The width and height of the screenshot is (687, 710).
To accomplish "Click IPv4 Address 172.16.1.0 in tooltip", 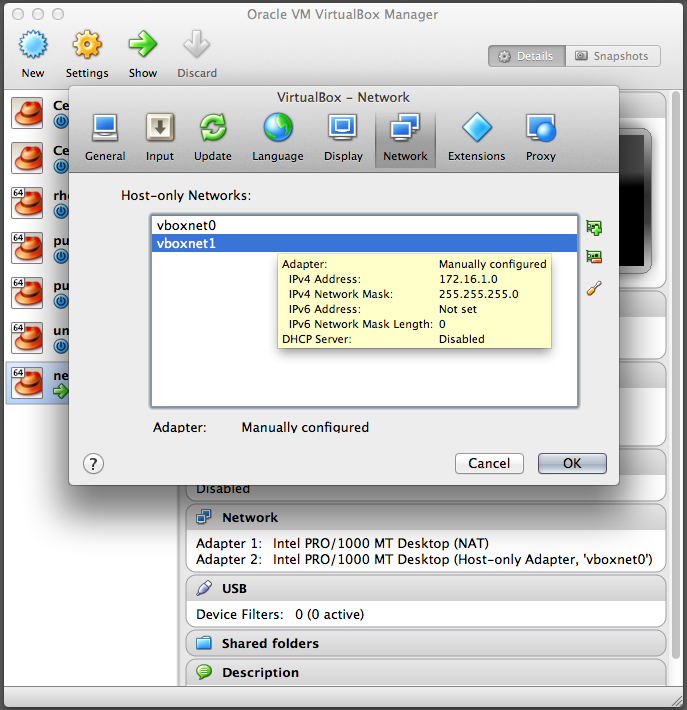I will click(x=468, y=279).
